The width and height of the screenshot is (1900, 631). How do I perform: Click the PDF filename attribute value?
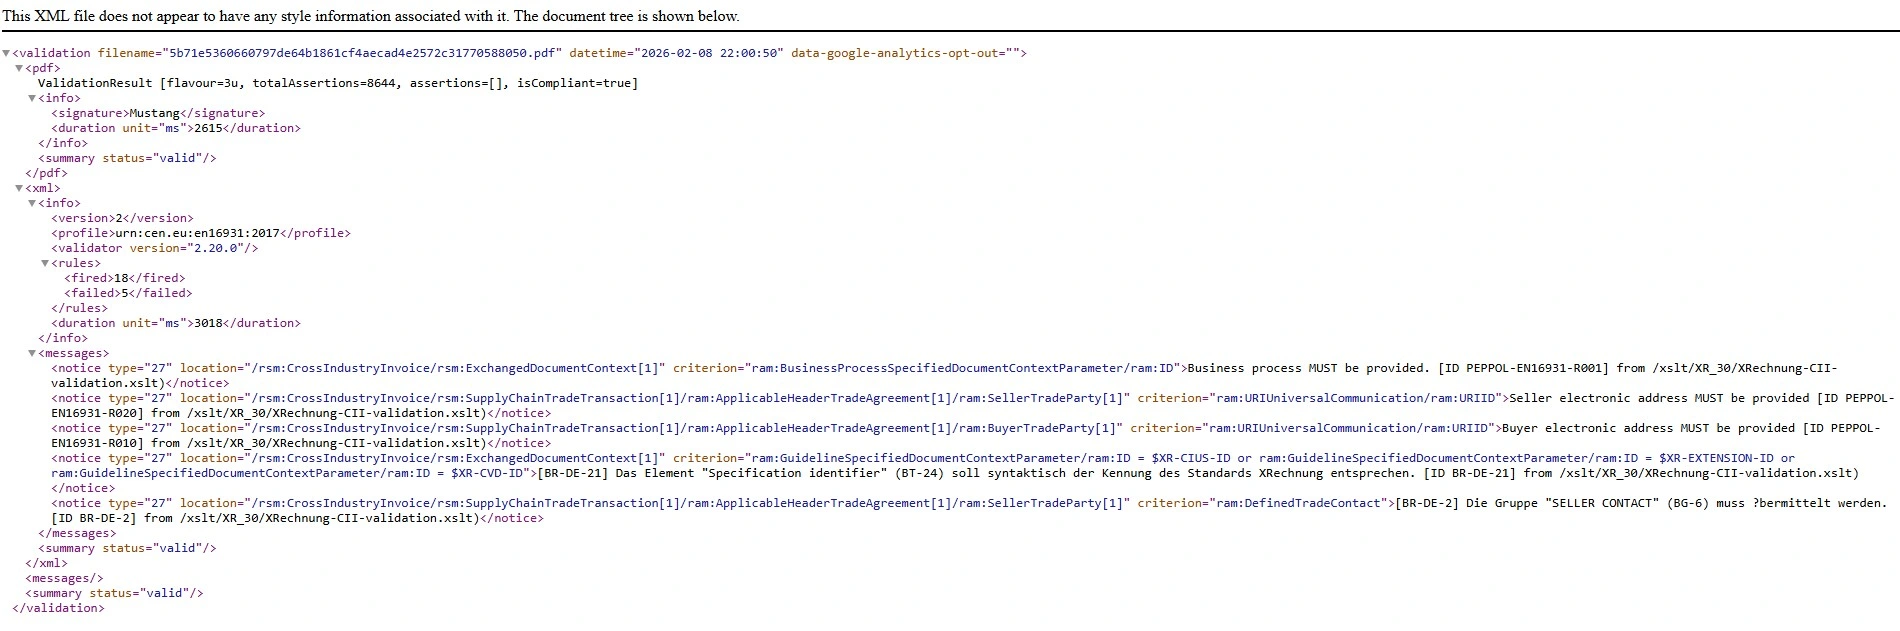[x=365, y=53]
